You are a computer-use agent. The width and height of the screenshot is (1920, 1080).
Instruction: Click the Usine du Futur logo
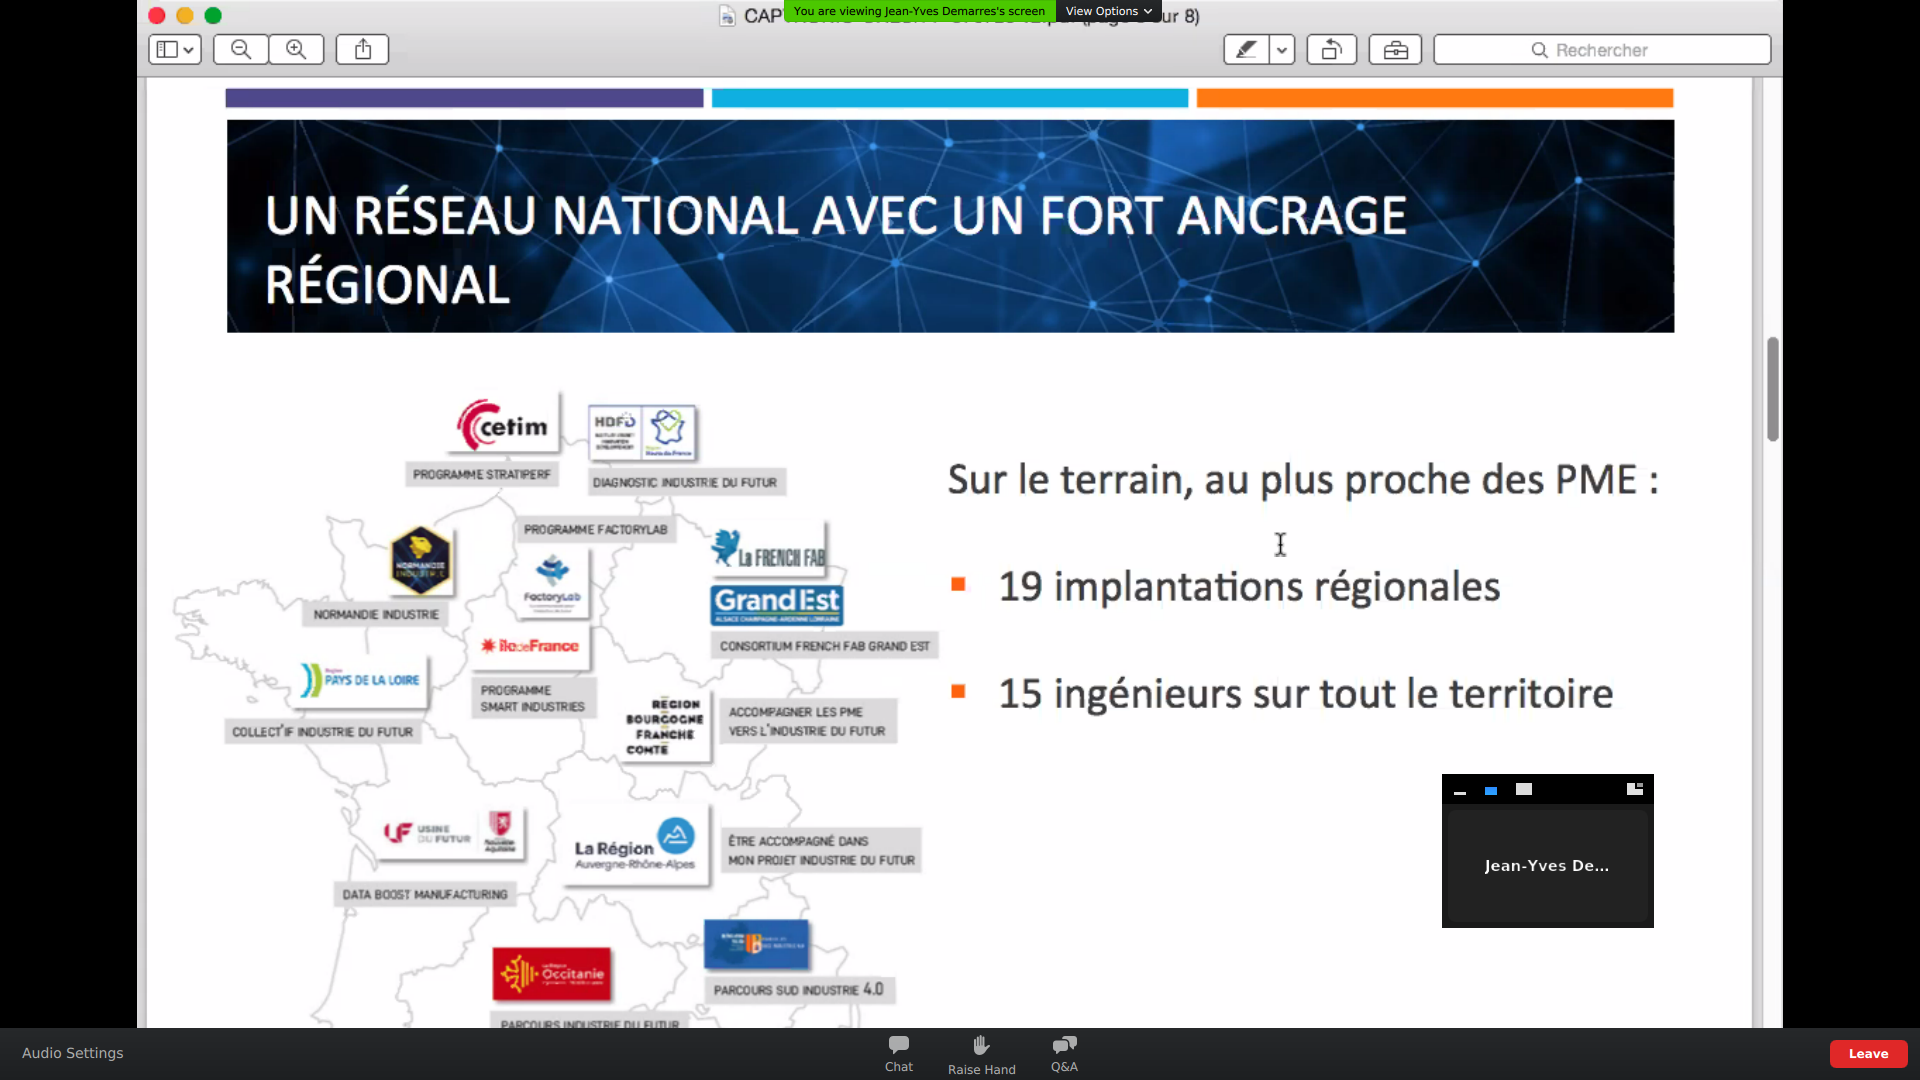[x=452, y=832]
